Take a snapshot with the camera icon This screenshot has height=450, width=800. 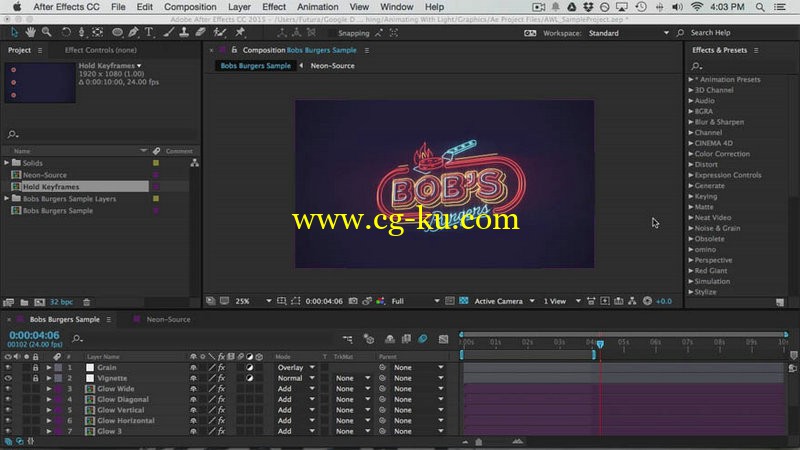click(x=353, y=301)
